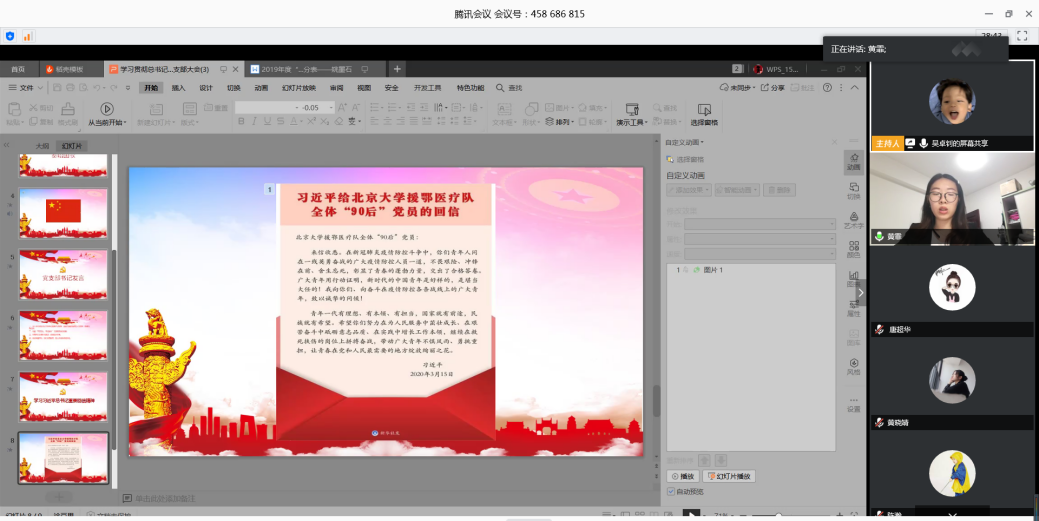Select participant 唐超华 avatar tile
Screen dimensions: 1039x521
[952, 292]
